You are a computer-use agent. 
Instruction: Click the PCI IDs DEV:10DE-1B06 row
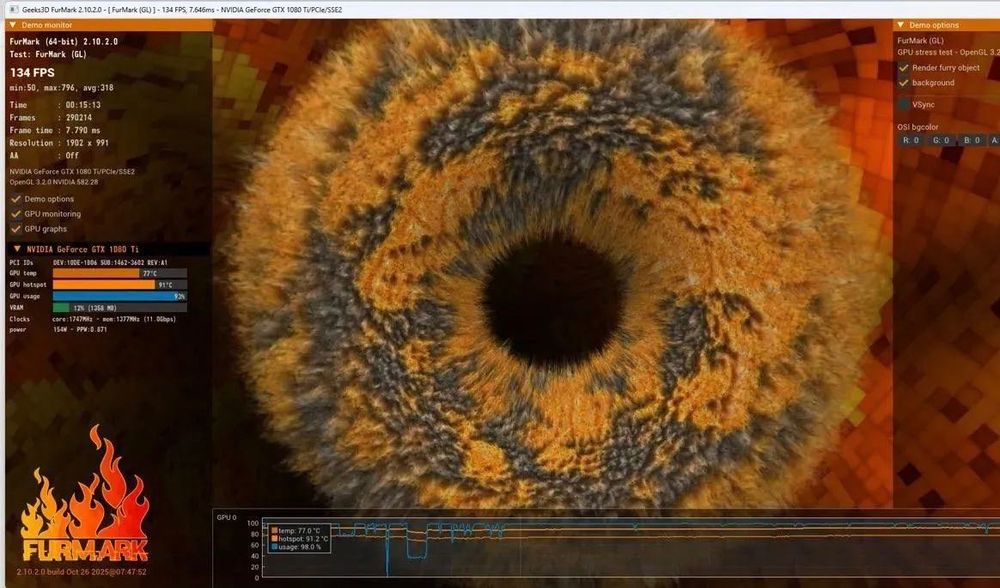pos(88,263)
